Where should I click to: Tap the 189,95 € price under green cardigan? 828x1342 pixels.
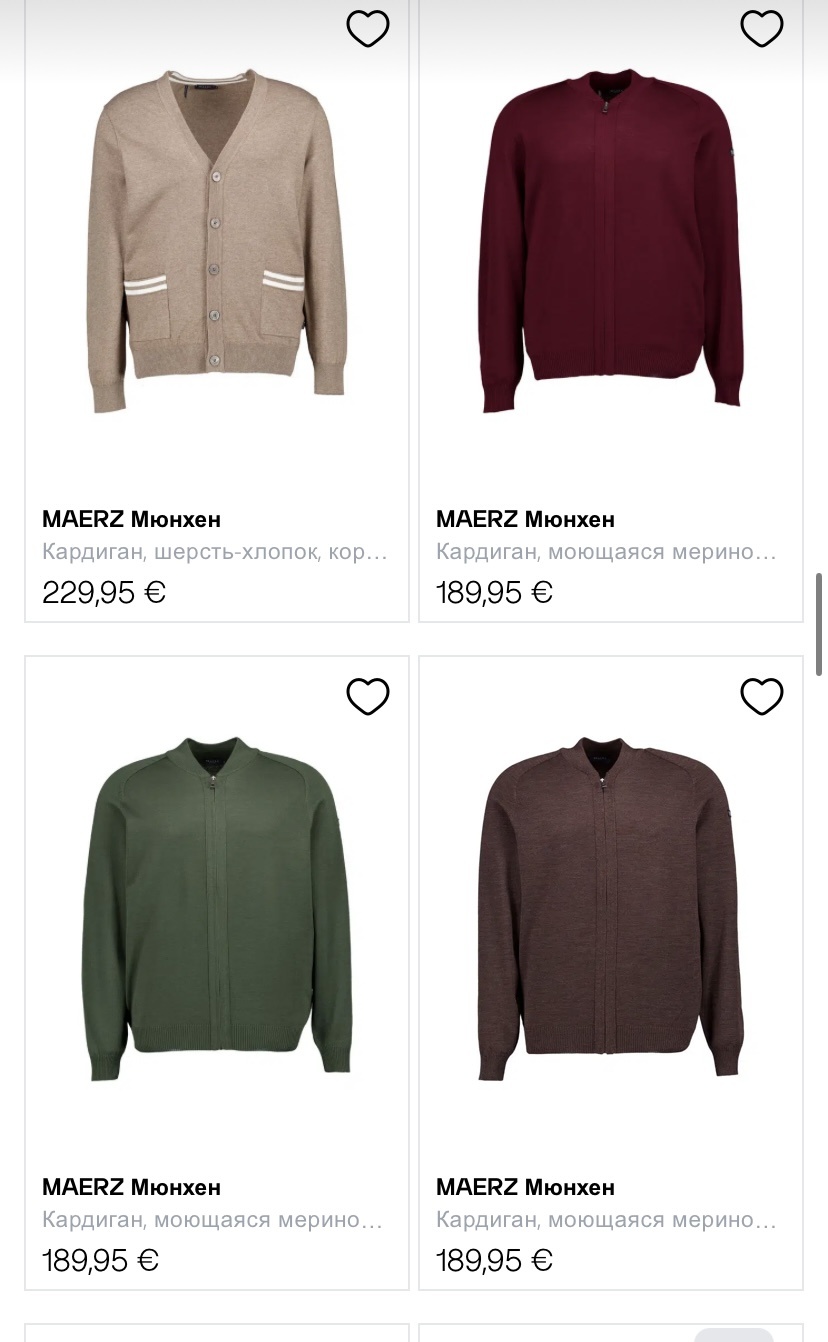coord(100,1260)
